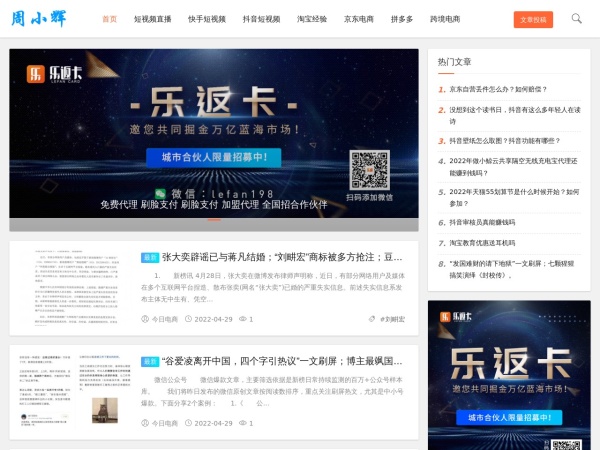Click the tag icon beside #刘畊宏
The image size is (600, 450).
click(x=372, y=319)
